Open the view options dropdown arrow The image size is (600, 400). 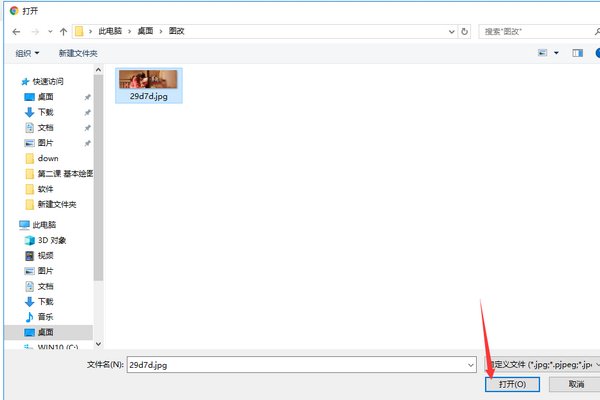[556, 52]
